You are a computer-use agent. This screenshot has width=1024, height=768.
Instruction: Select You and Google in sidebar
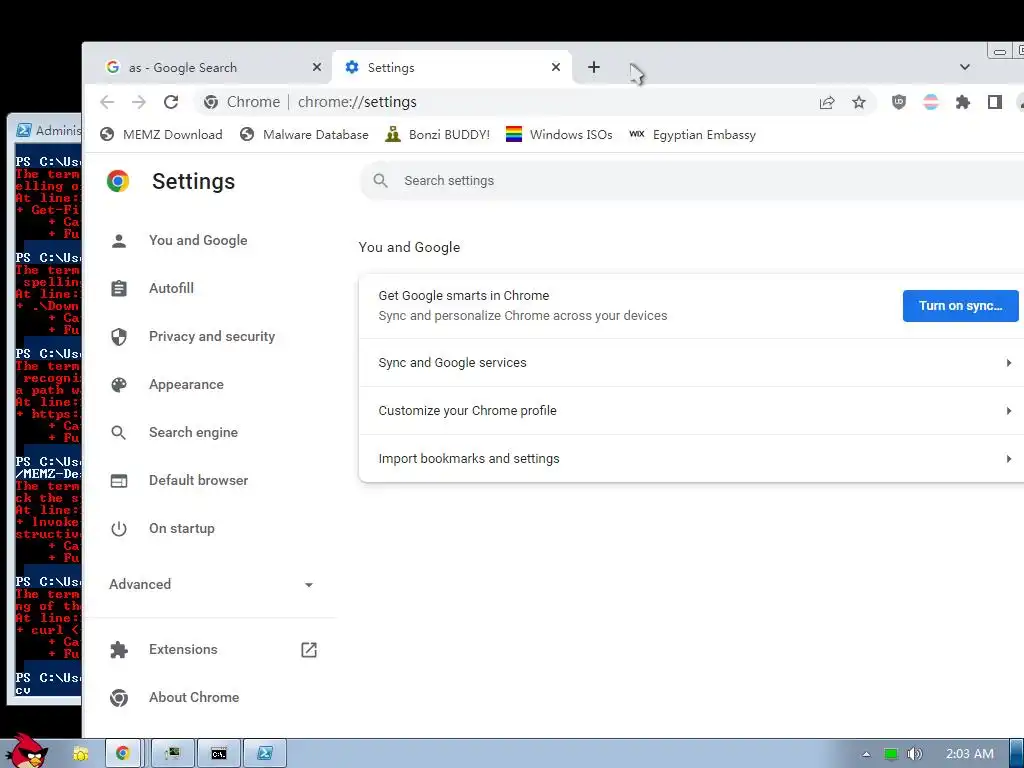point(198,240)
